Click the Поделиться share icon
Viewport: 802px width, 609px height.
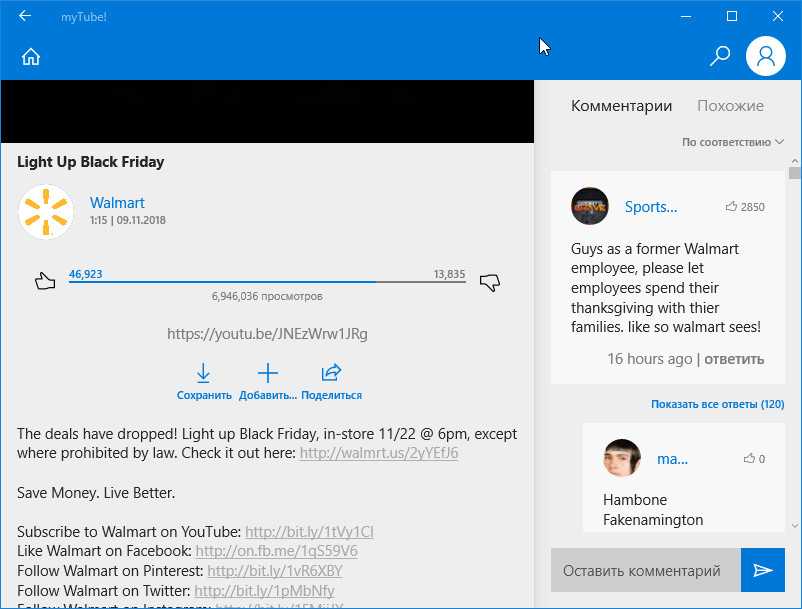click(x=331, y=374)
